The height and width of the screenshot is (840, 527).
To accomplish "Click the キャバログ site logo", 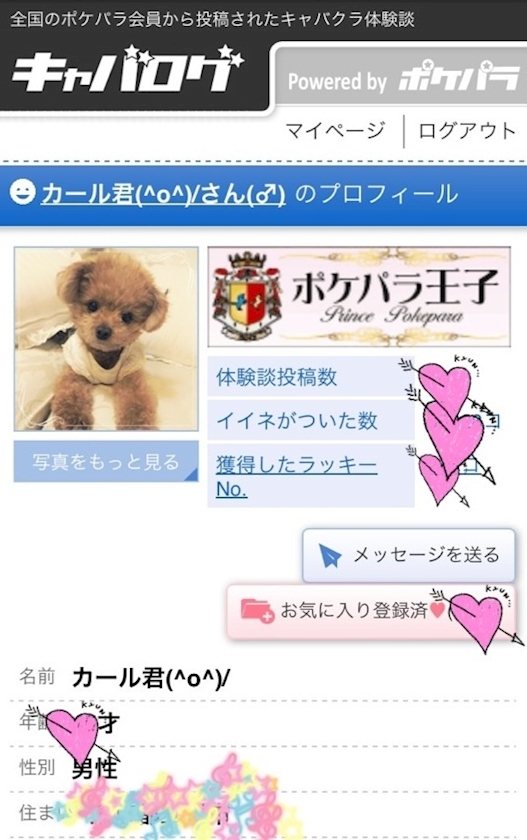I will (x=127, y=70).
